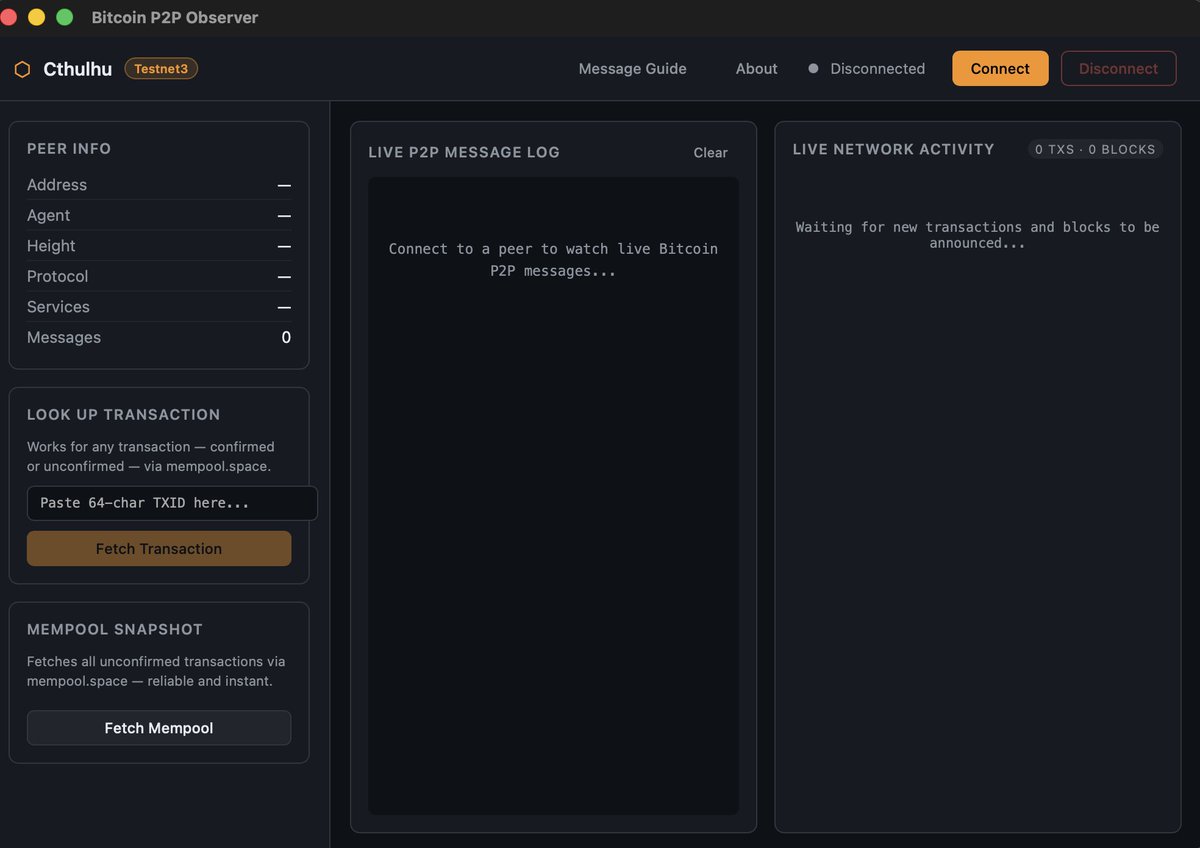This screenshot has width=1200, height=848.
Task: Click the MEMPOOL SNAPSHOT heading
Action: click(x=115, y=630)
